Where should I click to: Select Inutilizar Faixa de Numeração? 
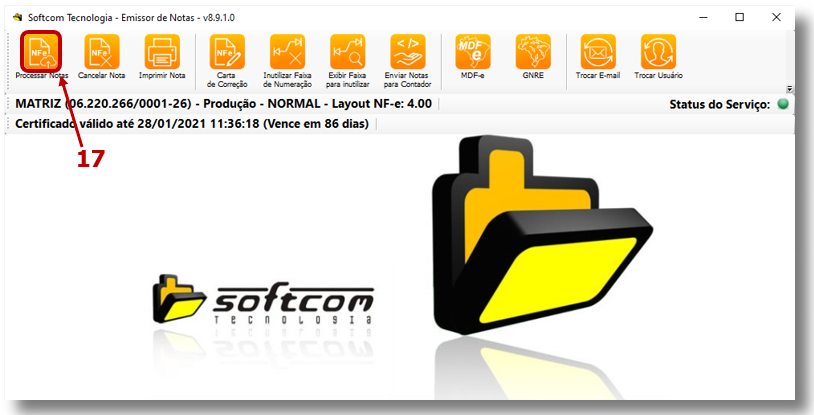(x=287, y=50)
